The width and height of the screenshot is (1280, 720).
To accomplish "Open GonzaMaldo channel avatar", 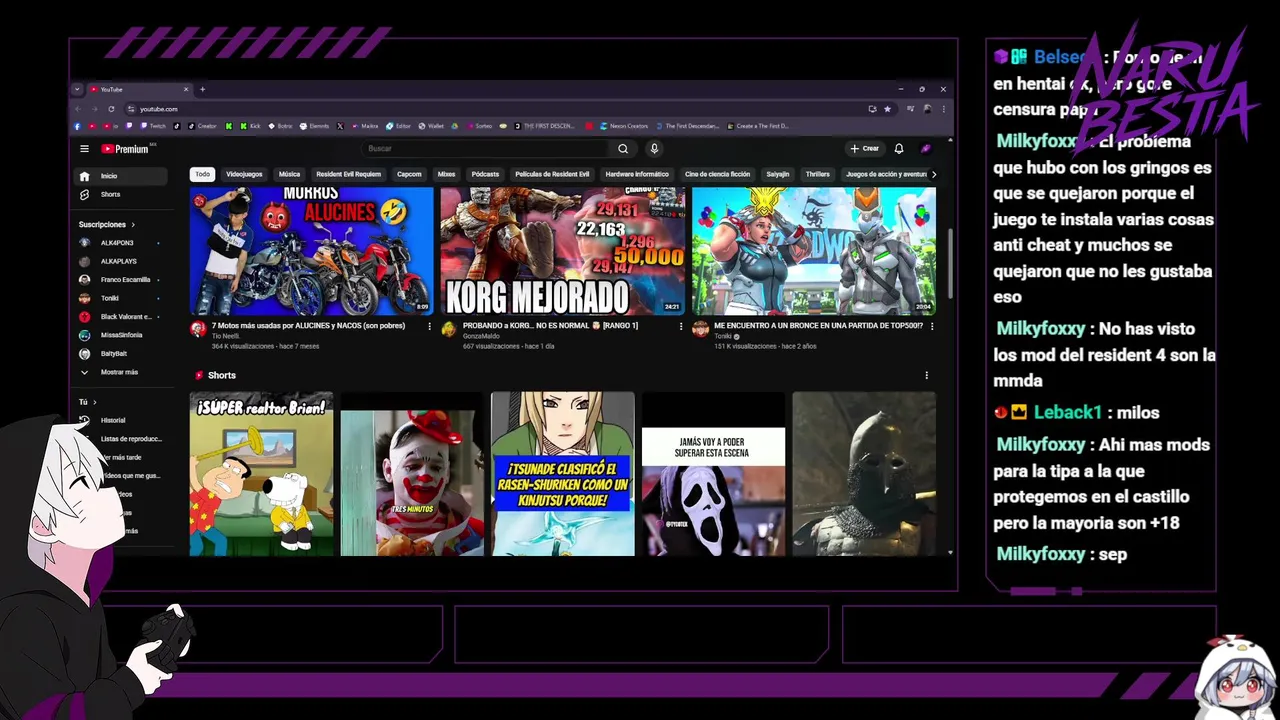I will tap(449, 329).
